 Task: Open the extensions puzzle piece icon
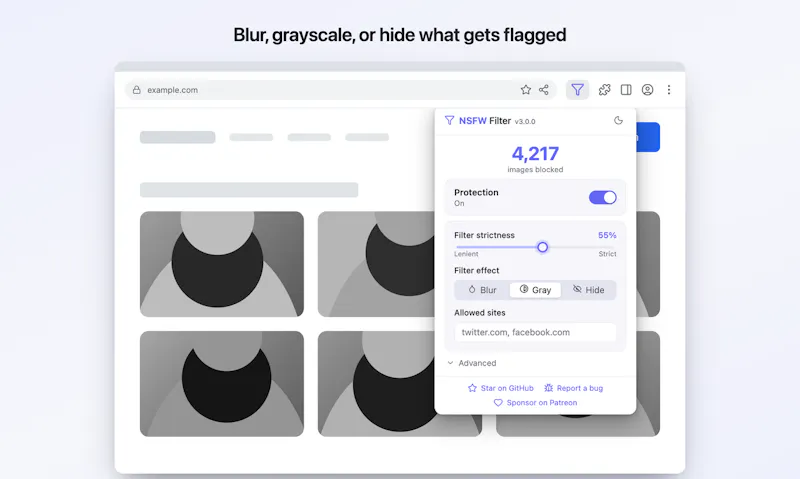(x=605, y=90)
